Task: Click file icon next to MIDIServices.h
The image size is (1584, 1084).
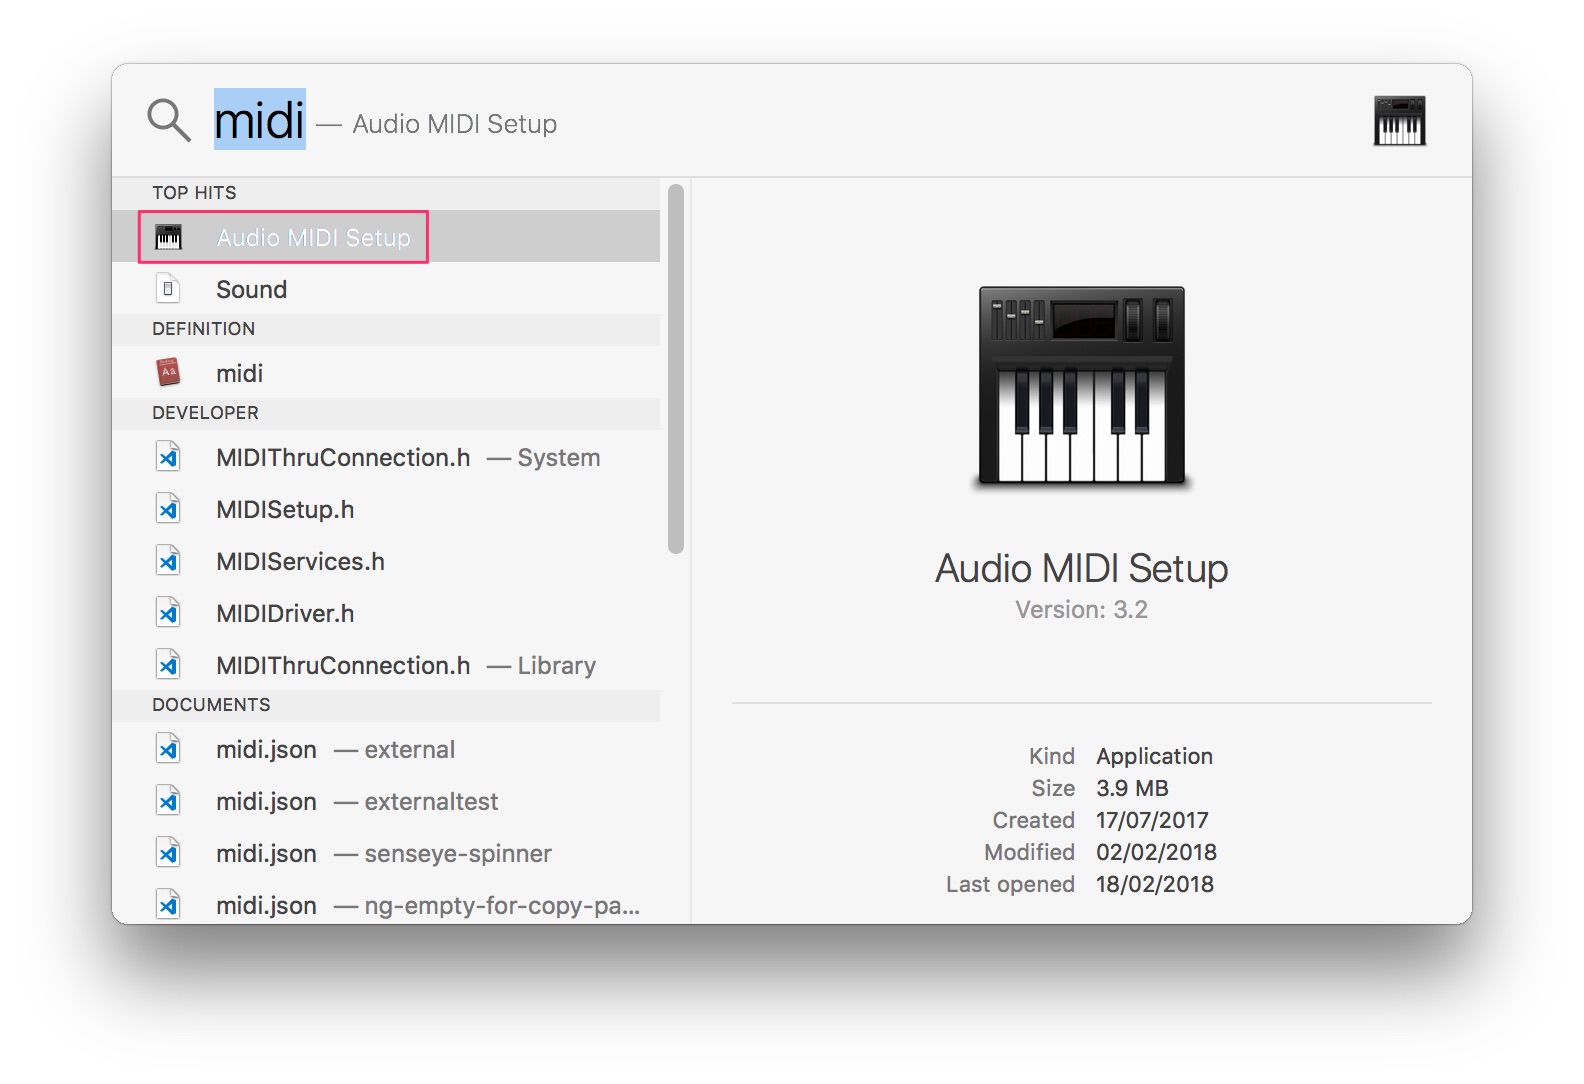Action: [x=168, y=561]
